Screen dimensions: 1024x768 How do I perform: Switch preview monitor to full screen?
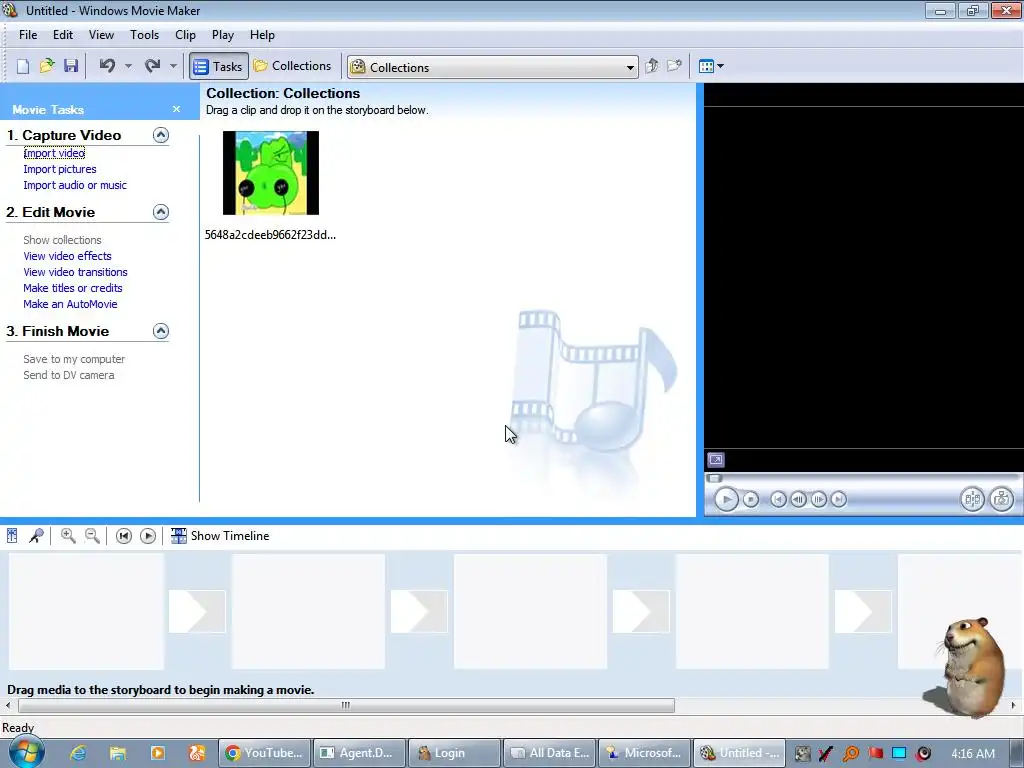[x=716, y=460]
